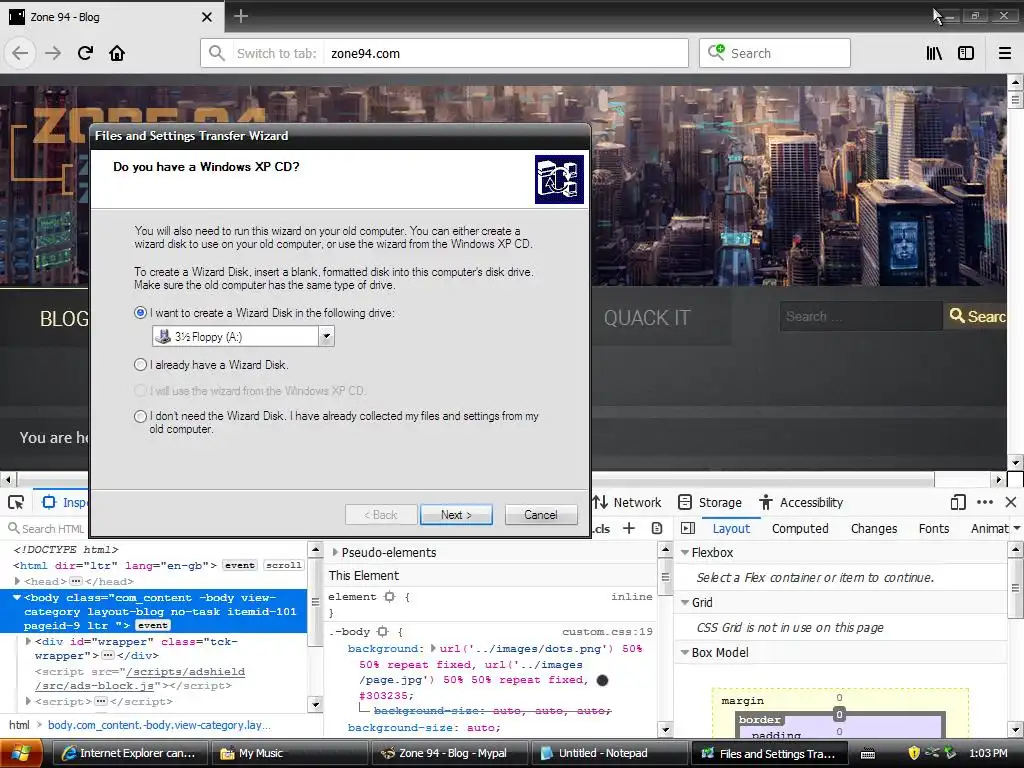Image resolution: width=1024 pixels, height=768 pixels.
Task: Click the Next button in the wizard
Action: point(456,515)
